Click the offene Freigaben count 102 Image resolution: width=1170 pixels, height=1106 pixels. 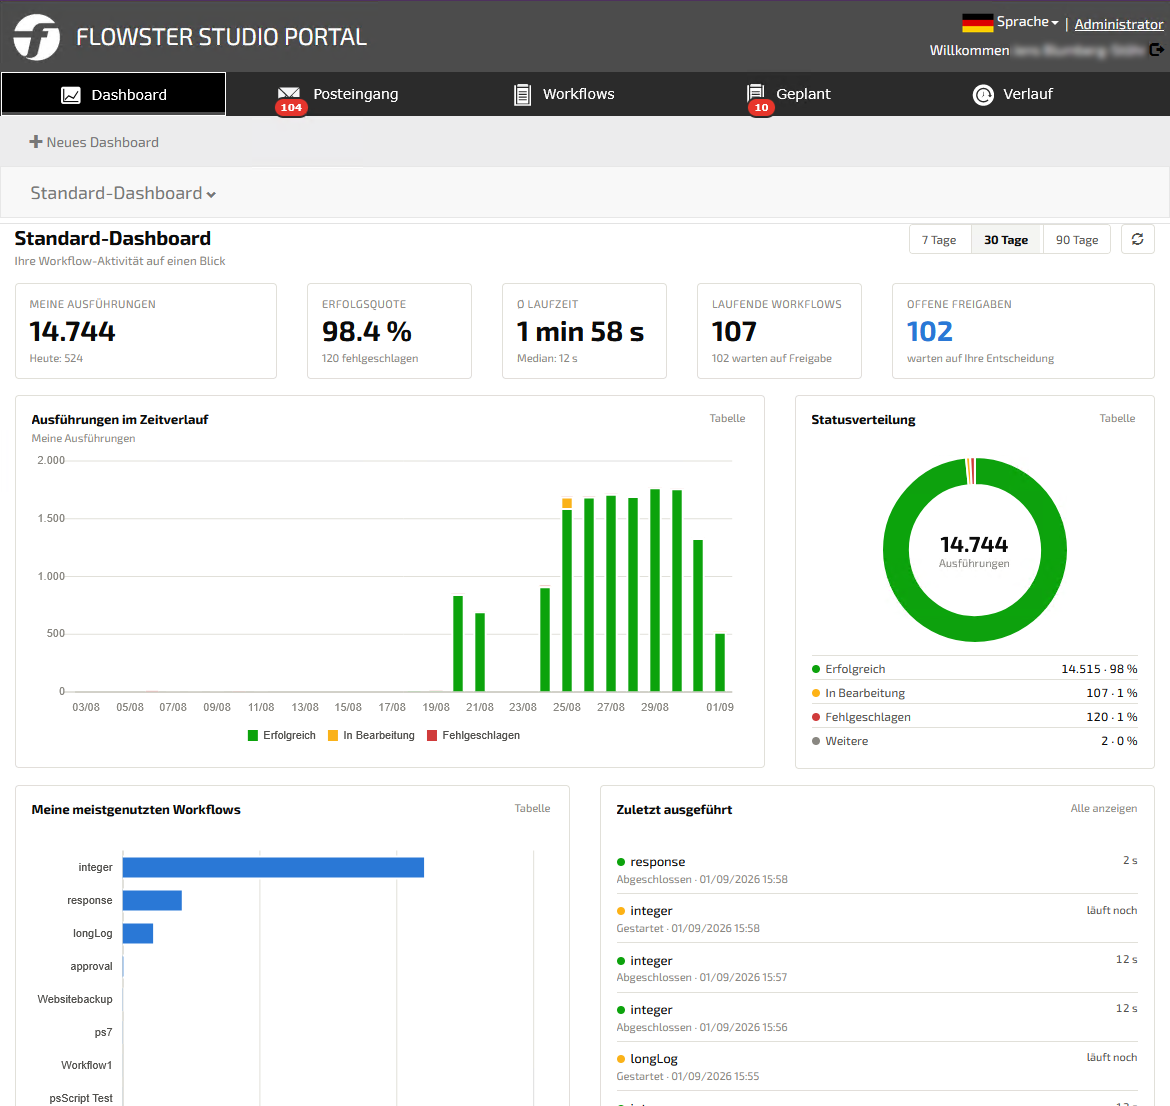click(x=929, y=331)
